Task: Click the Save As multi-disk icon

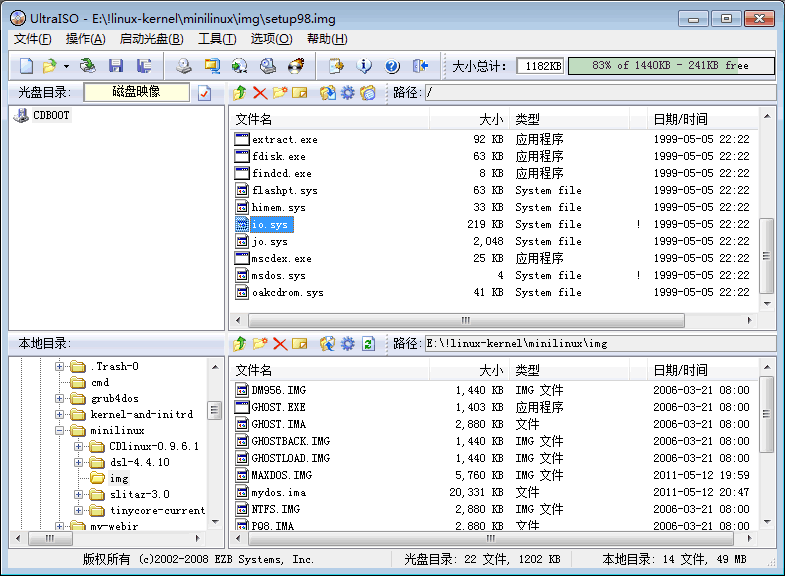Action: pyautogui.click(x=144, y=66)
